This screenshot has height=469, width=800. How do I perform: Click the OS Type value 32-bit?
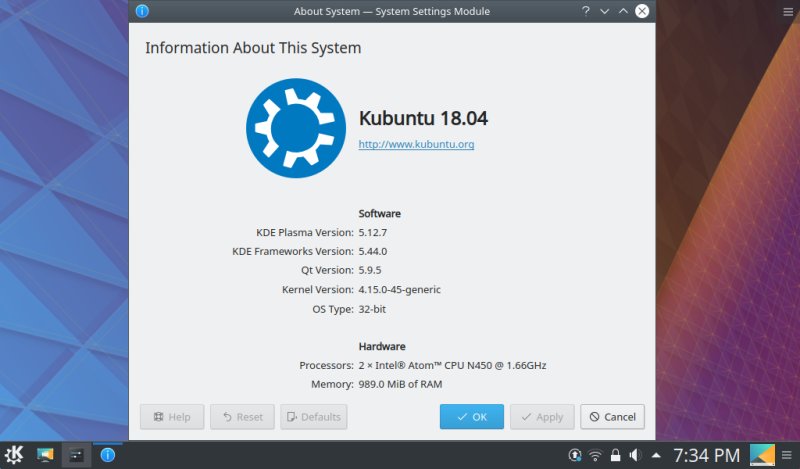click(x=372, y=309)
